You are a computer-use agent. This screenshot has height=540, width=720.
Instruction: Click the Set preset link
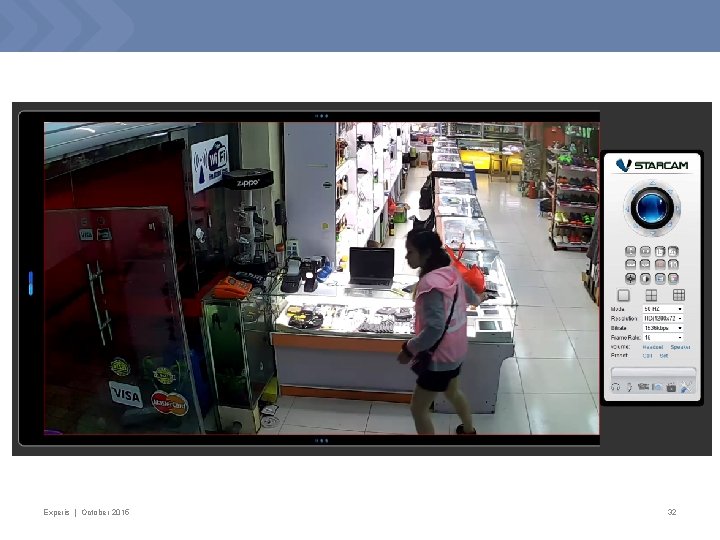click(664, 356)
